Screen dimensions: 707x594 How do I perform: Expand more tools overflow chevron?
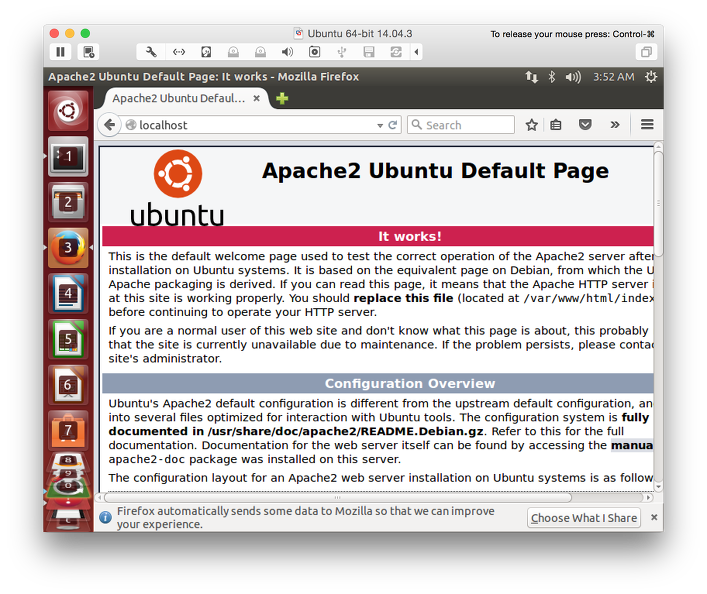(615, 125)
